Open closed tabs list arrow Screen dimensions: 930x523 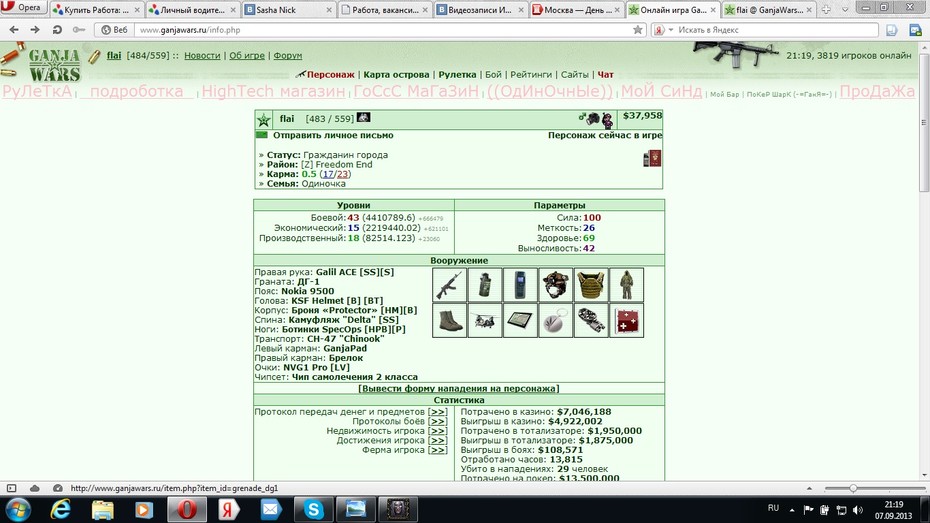(x=845, y=9)
